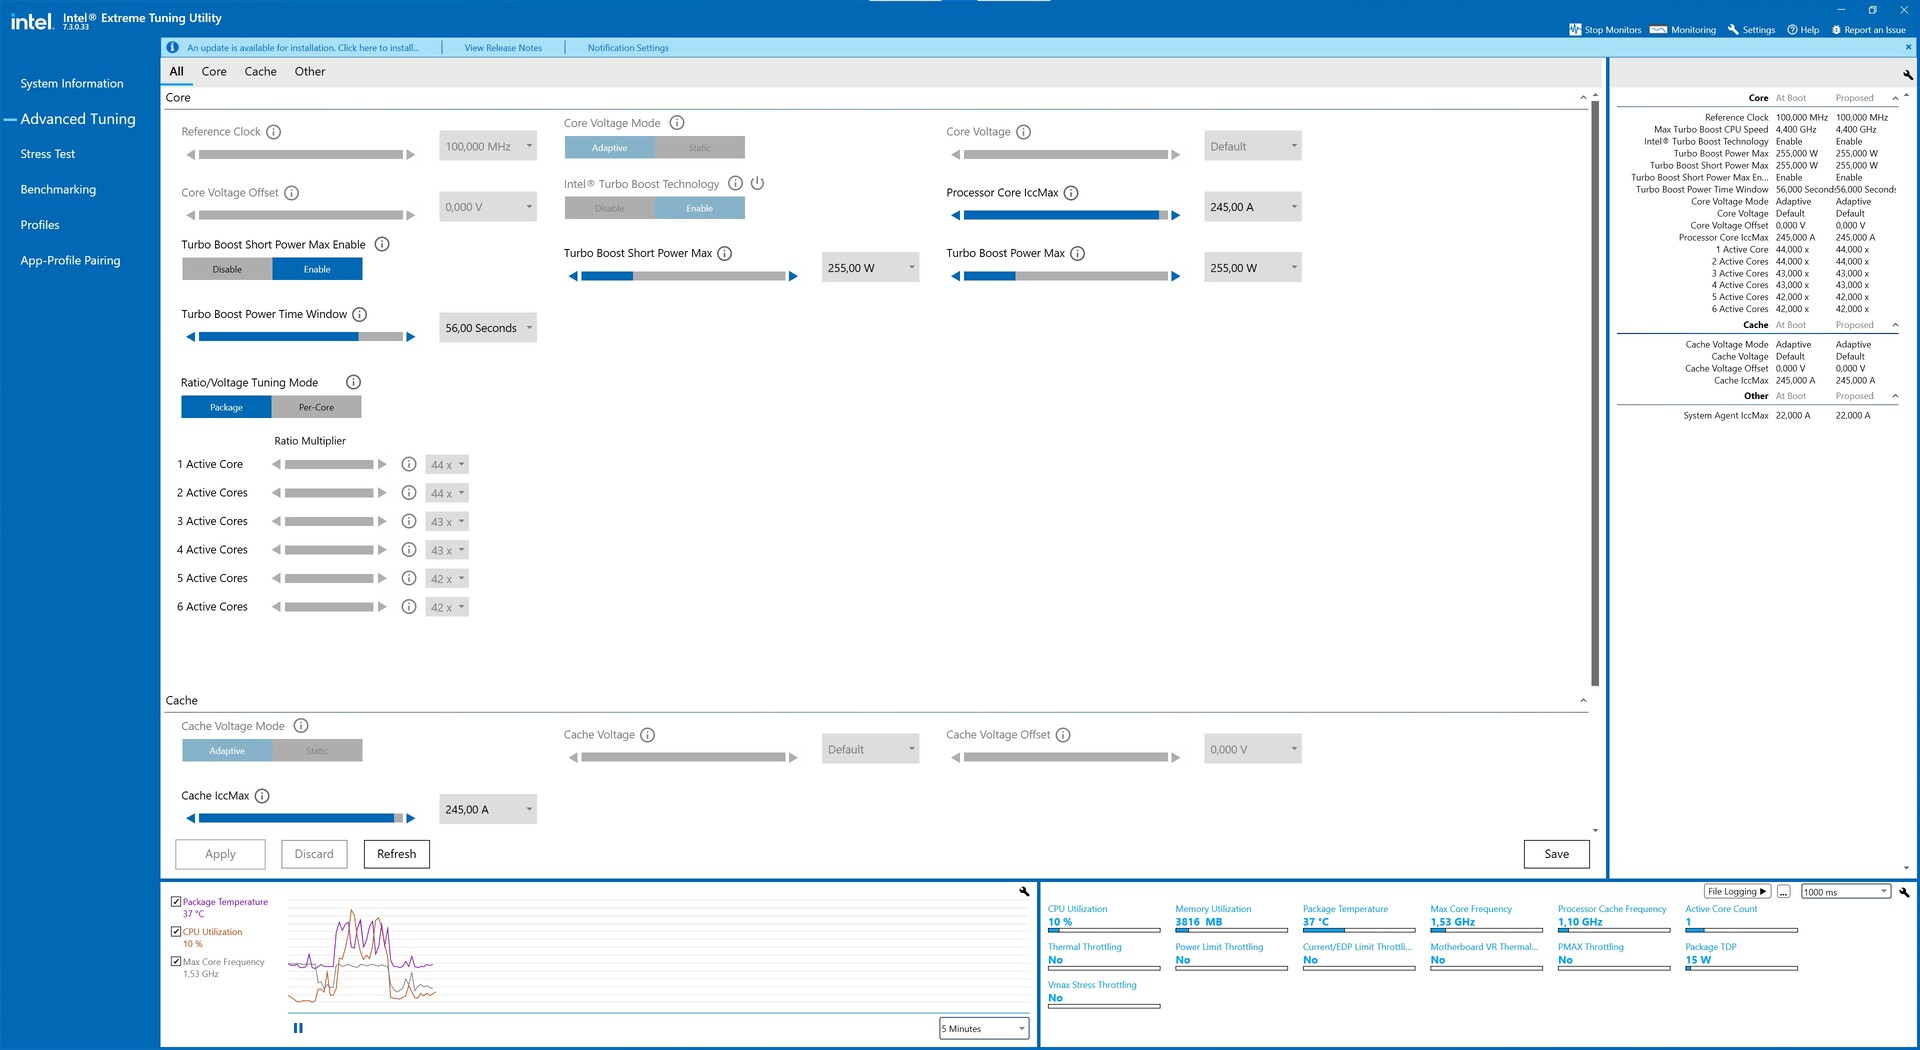Open info for Core Voltage Mode
The height and width of the screenshot is (1050, 1920).
point(677,123)
